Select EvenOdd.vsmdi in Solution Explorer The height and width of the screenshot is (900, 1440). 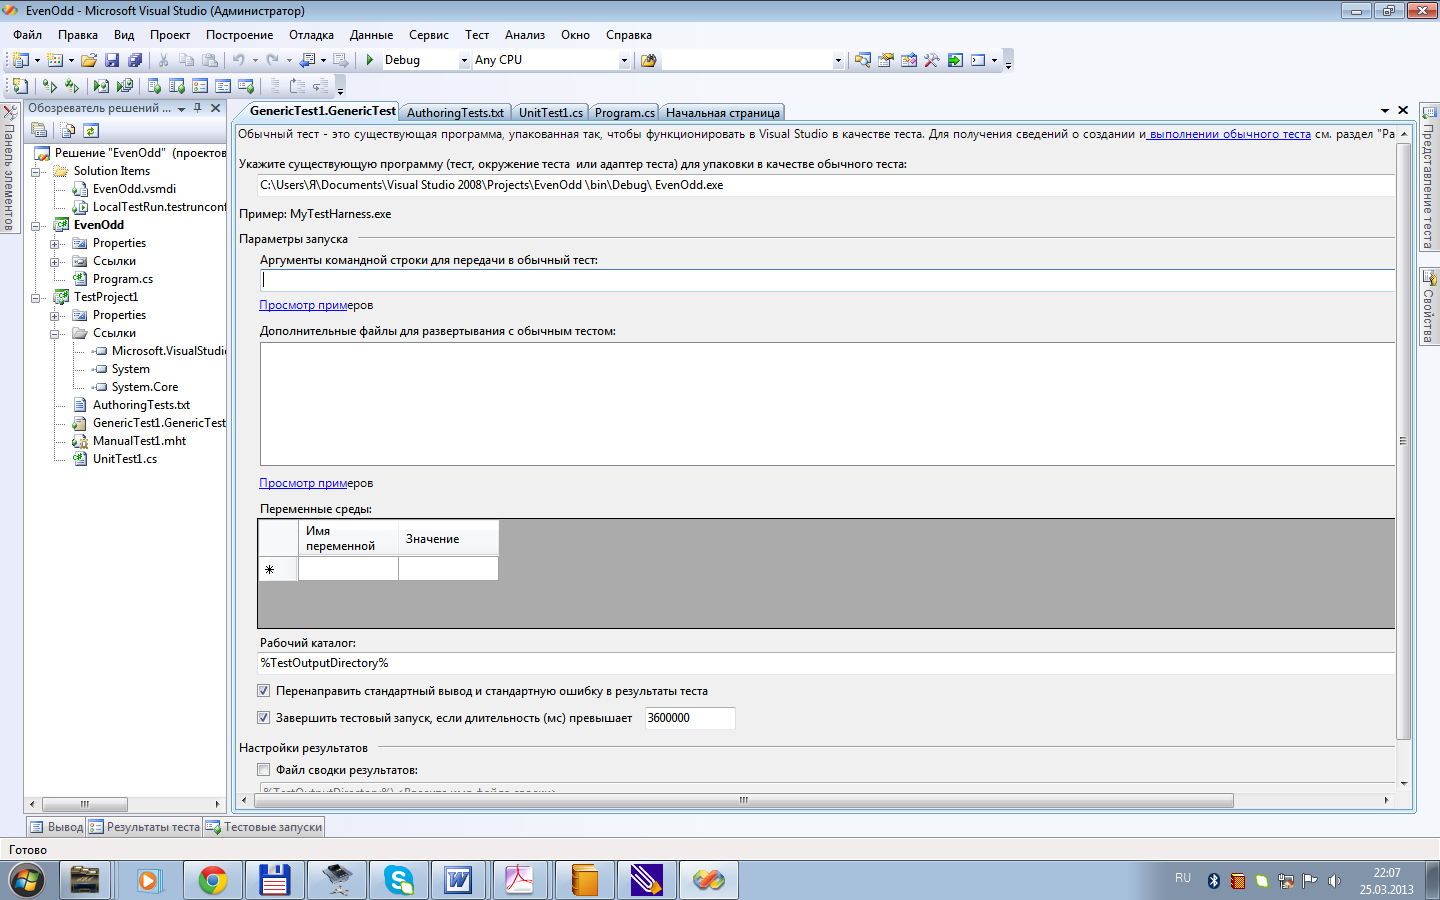(x=134, y=189)
